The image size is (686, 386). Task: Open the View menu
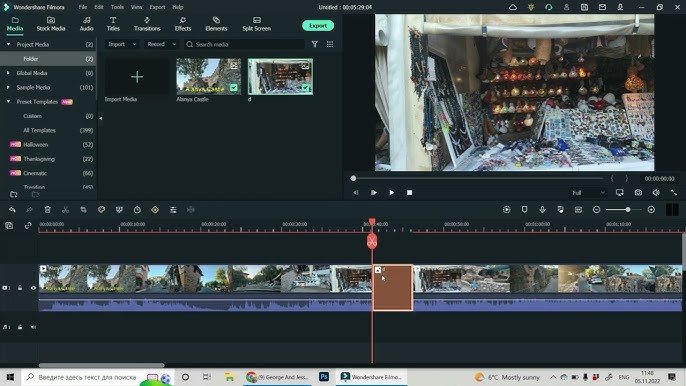(x=136, y=7)
